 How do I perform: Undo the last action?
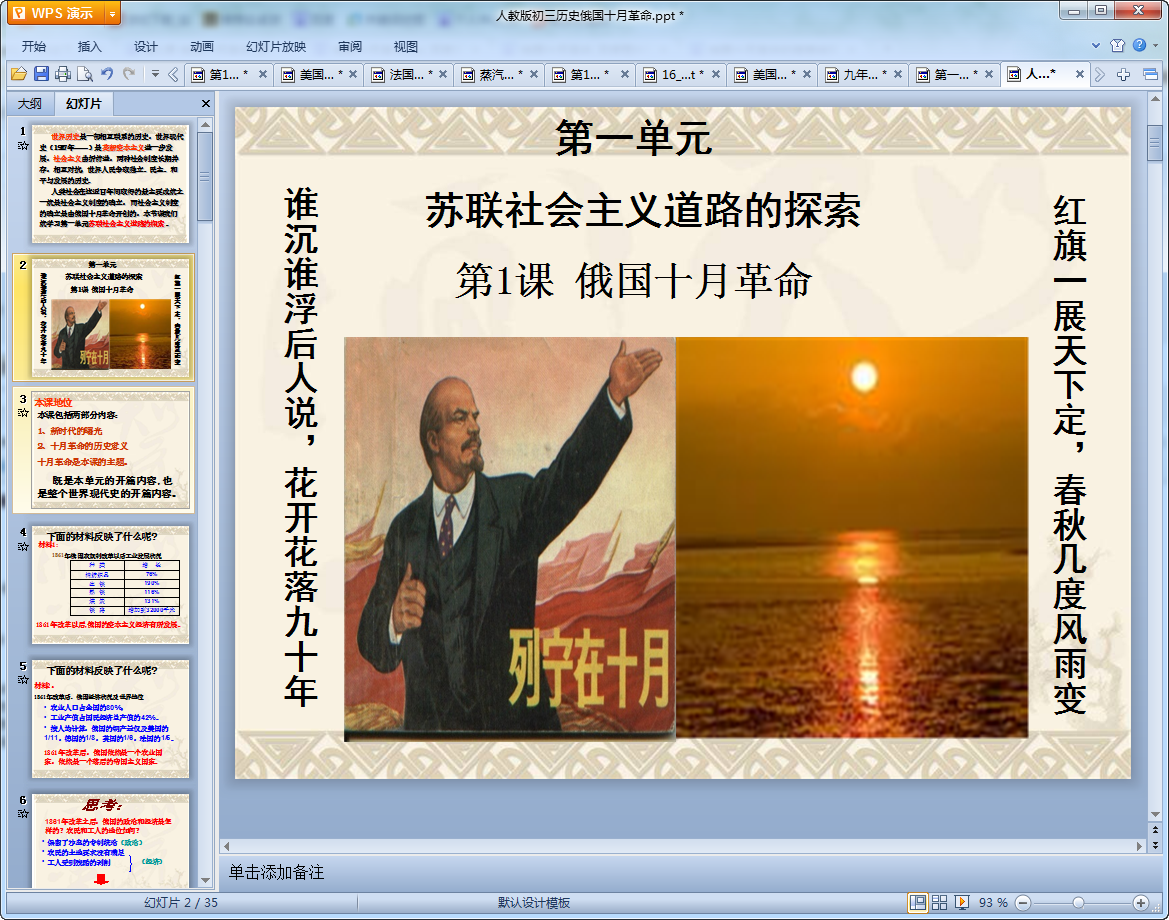[107, 74]
